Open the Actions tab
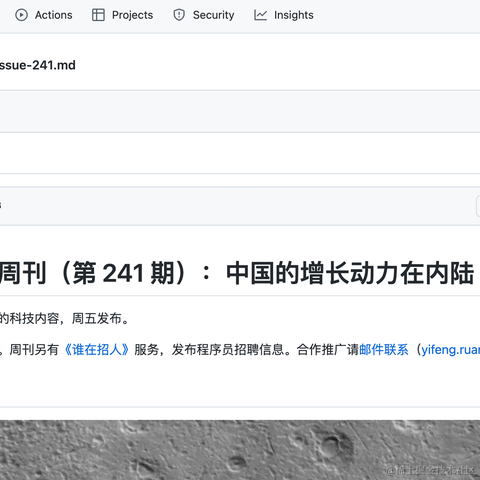This screenshot has height=480, width=480. point(44,15)
